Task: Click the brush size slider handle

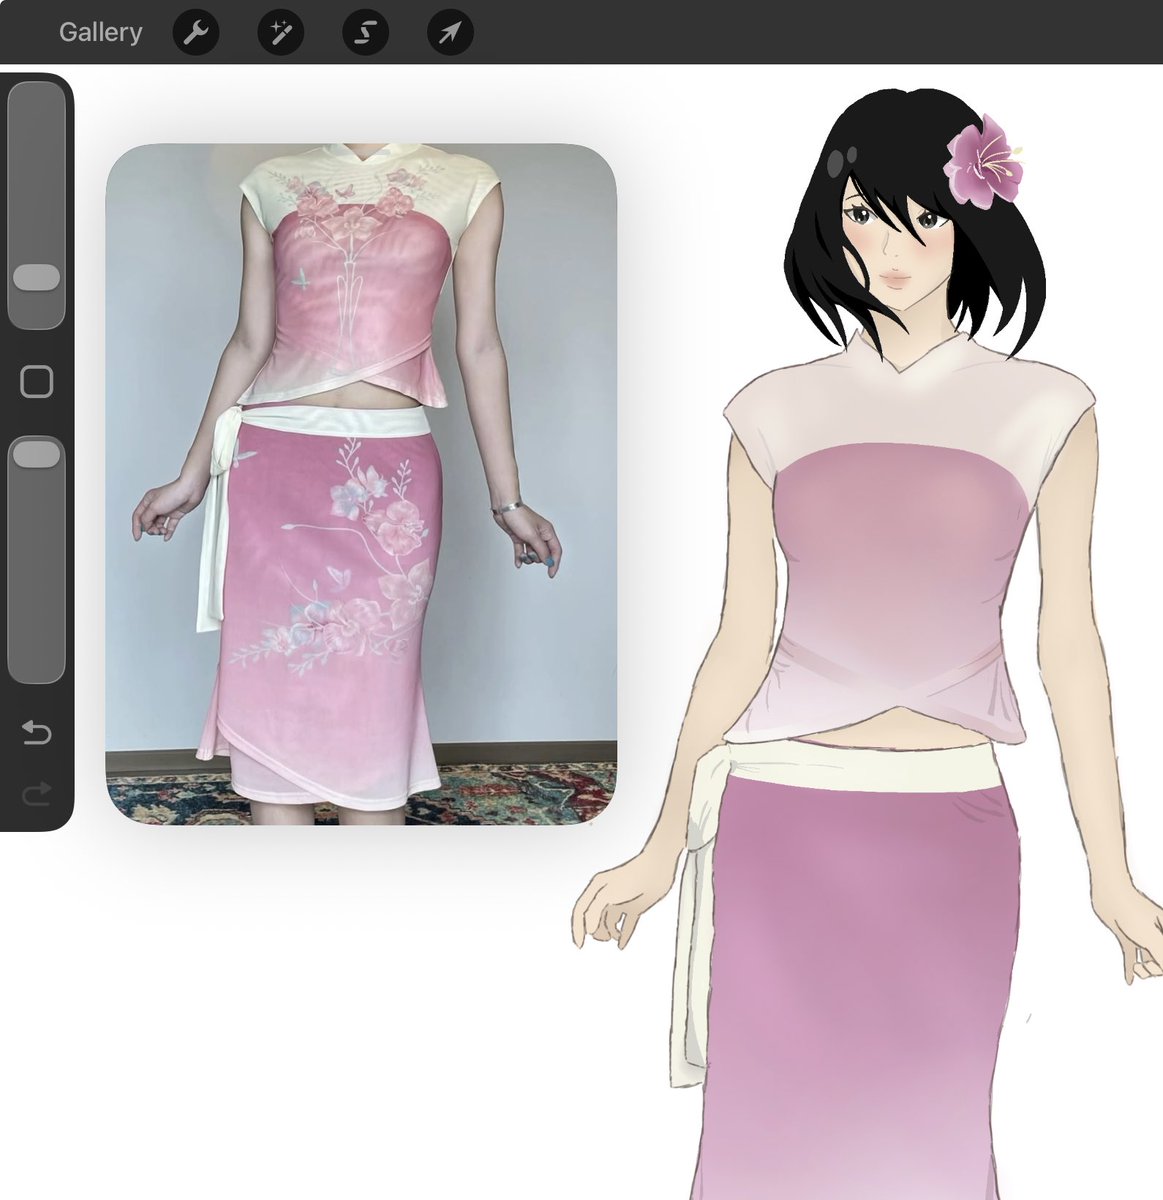Action: click(36, 278)
